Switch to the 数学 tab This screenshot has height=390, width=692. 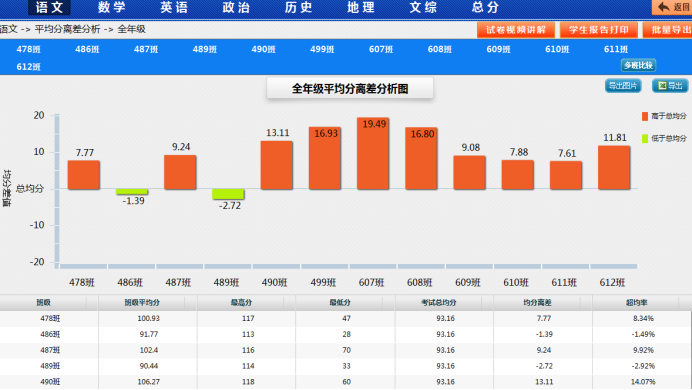click(112, 8)
